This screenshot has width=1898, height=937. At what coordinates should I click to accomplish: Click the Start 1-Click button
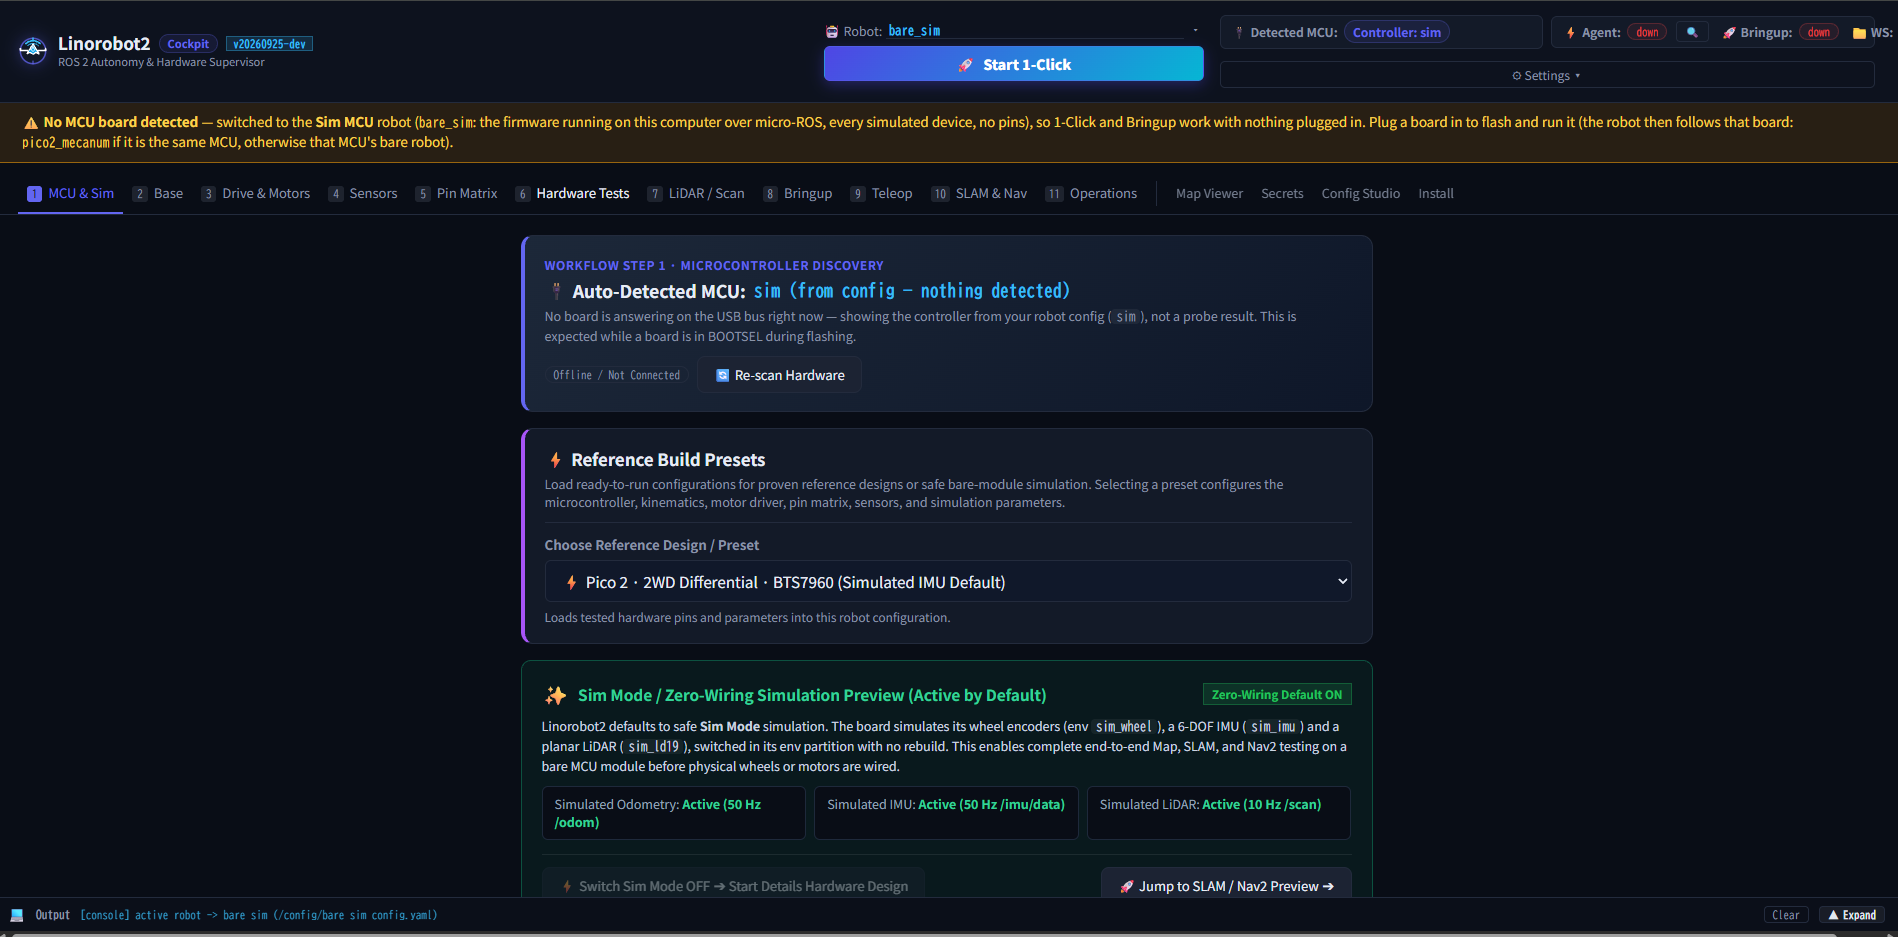pos(1013,64)
